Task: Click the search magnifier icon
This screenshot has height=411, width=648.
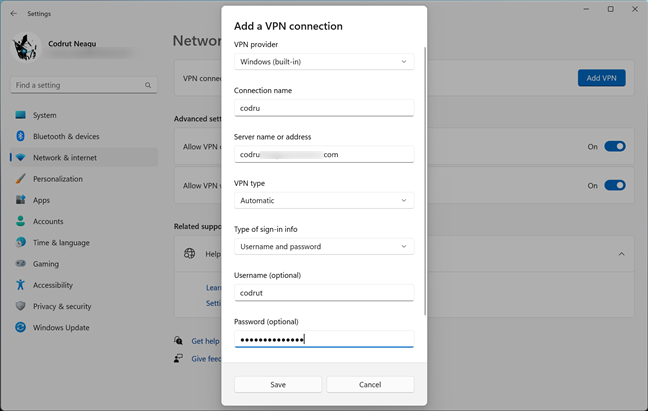Action: click(x=148, y=85)
